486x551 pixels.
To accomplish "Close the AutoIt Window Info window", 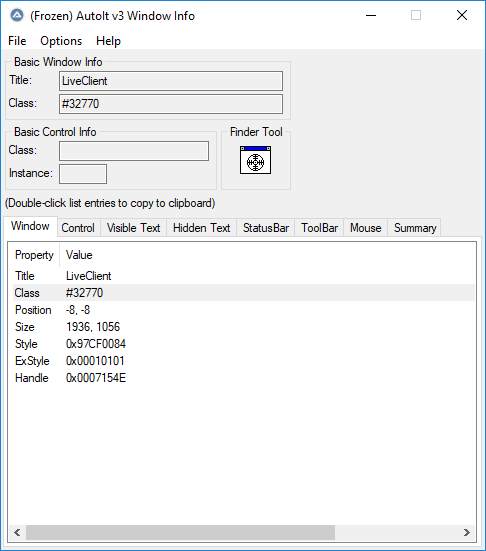I will point(462,15).
